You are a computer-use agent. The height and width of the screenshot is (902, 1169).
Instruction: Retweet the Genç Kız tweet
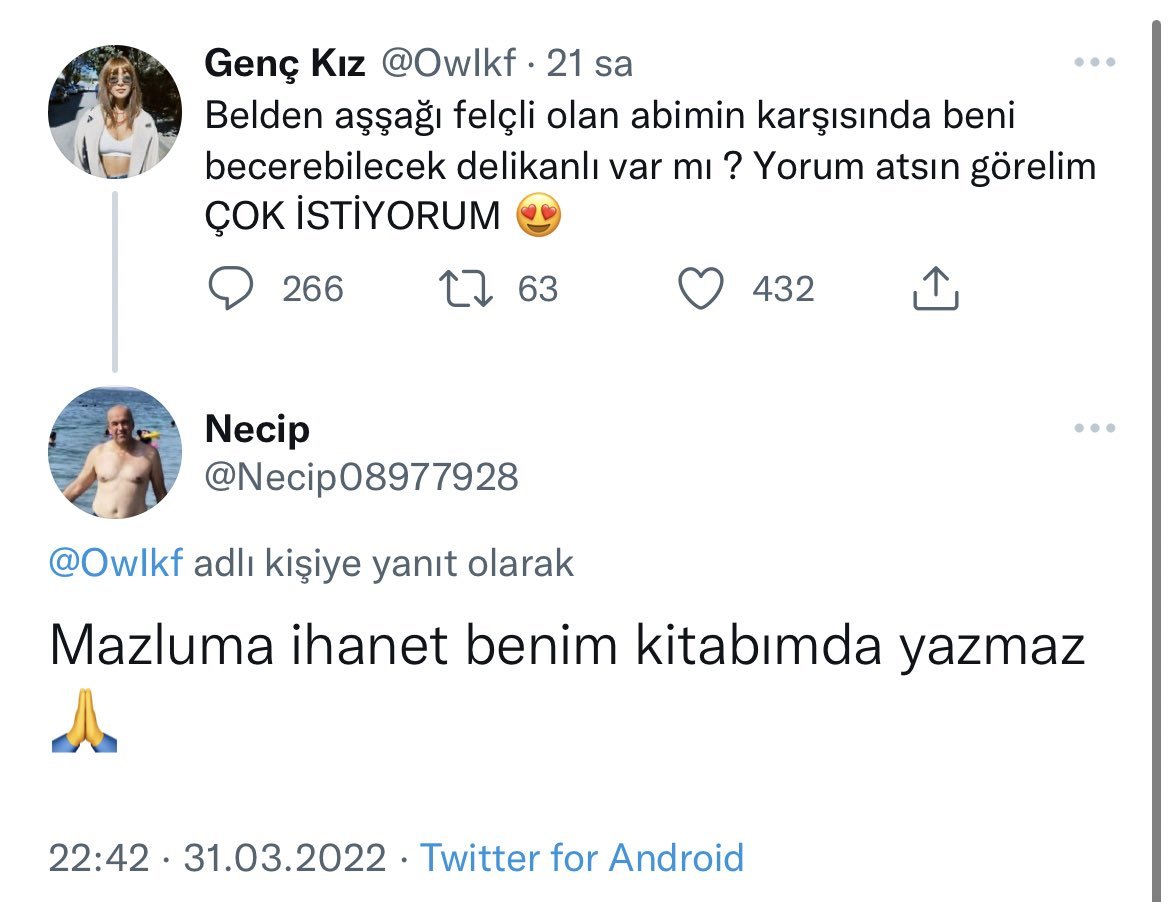click(x=466, y=289)
